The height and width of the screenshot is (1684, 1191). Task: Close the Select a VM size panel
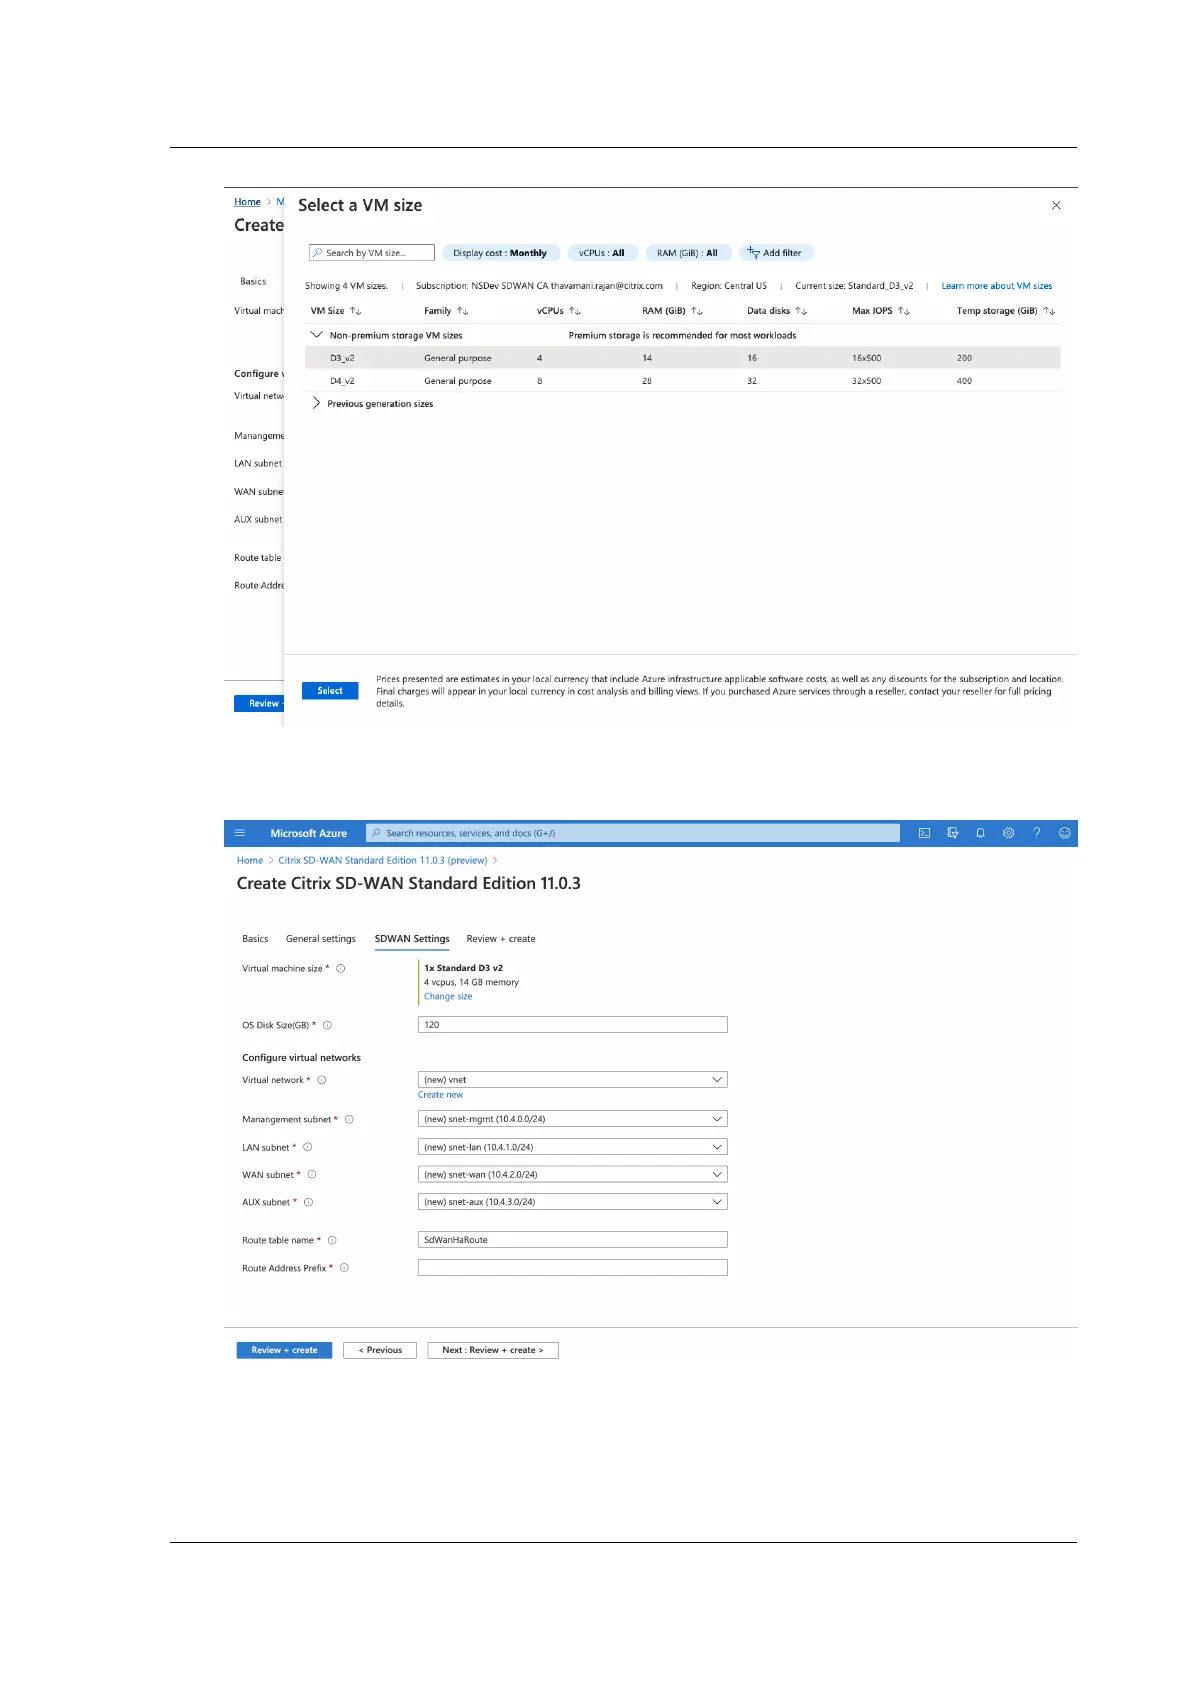click(x=1056, y=205)
